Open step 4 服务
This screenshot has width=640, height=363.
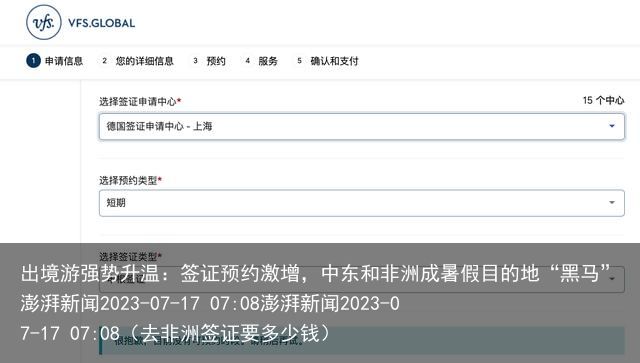262,61
